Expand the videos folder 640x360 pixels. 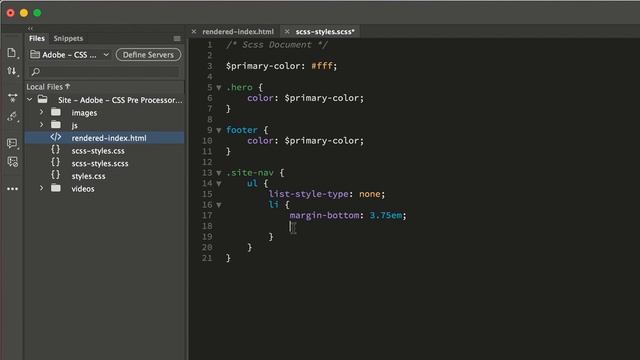41,188
